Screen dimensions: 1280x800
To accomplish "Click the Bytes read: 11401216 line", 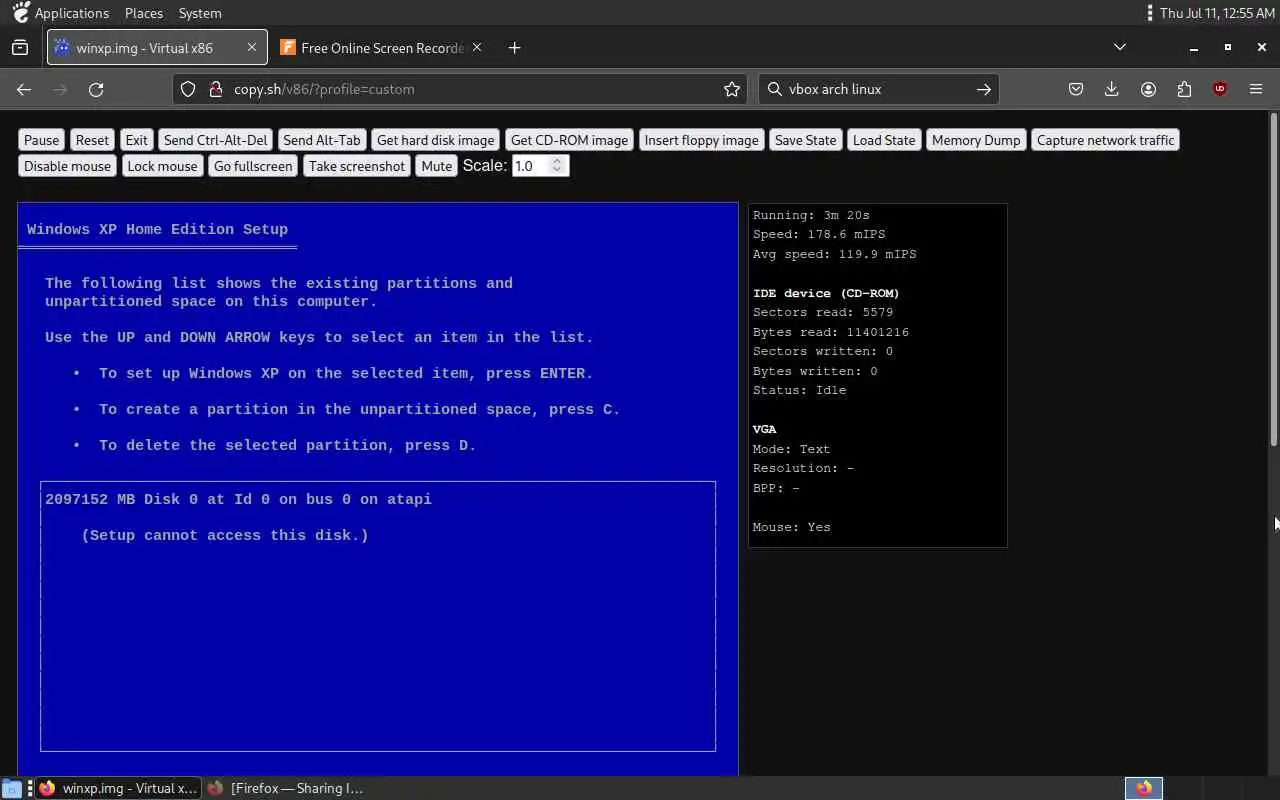I will point(831,332).
